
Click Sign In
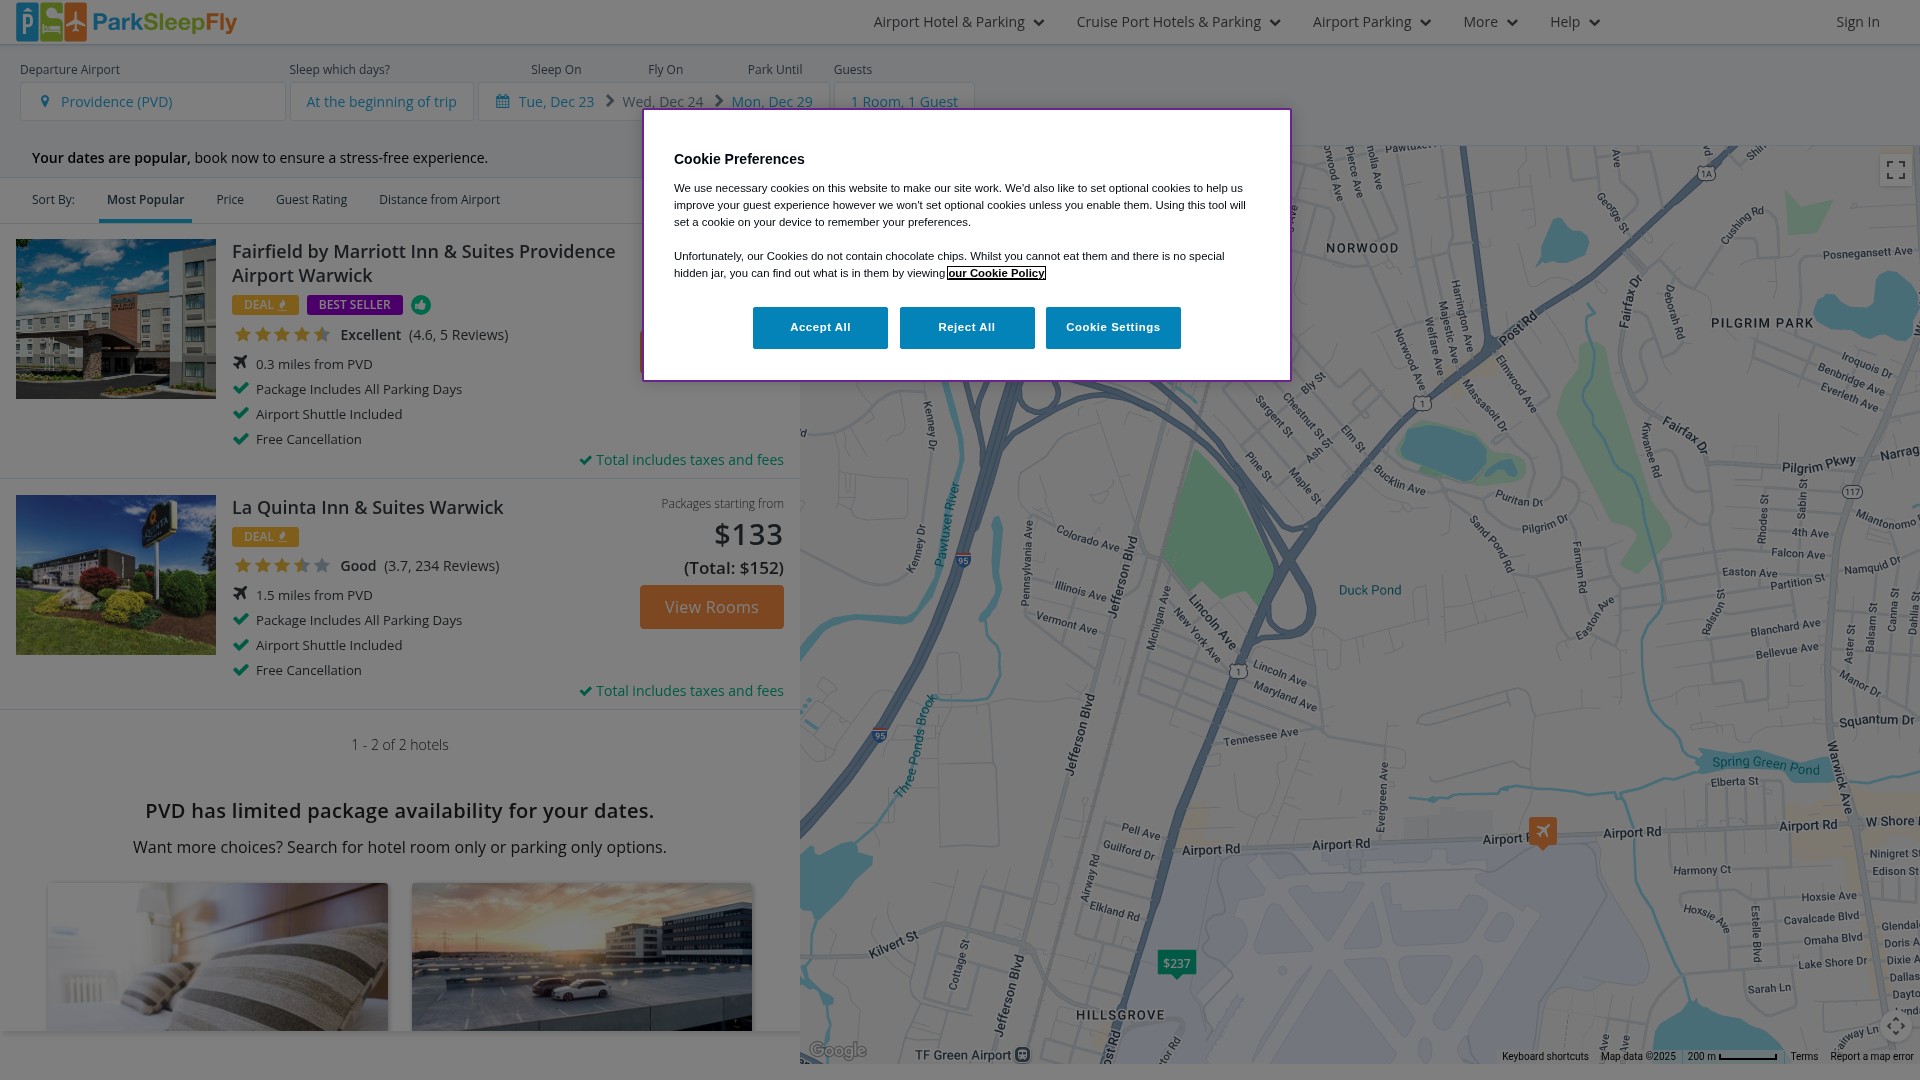pos(1857,22)
